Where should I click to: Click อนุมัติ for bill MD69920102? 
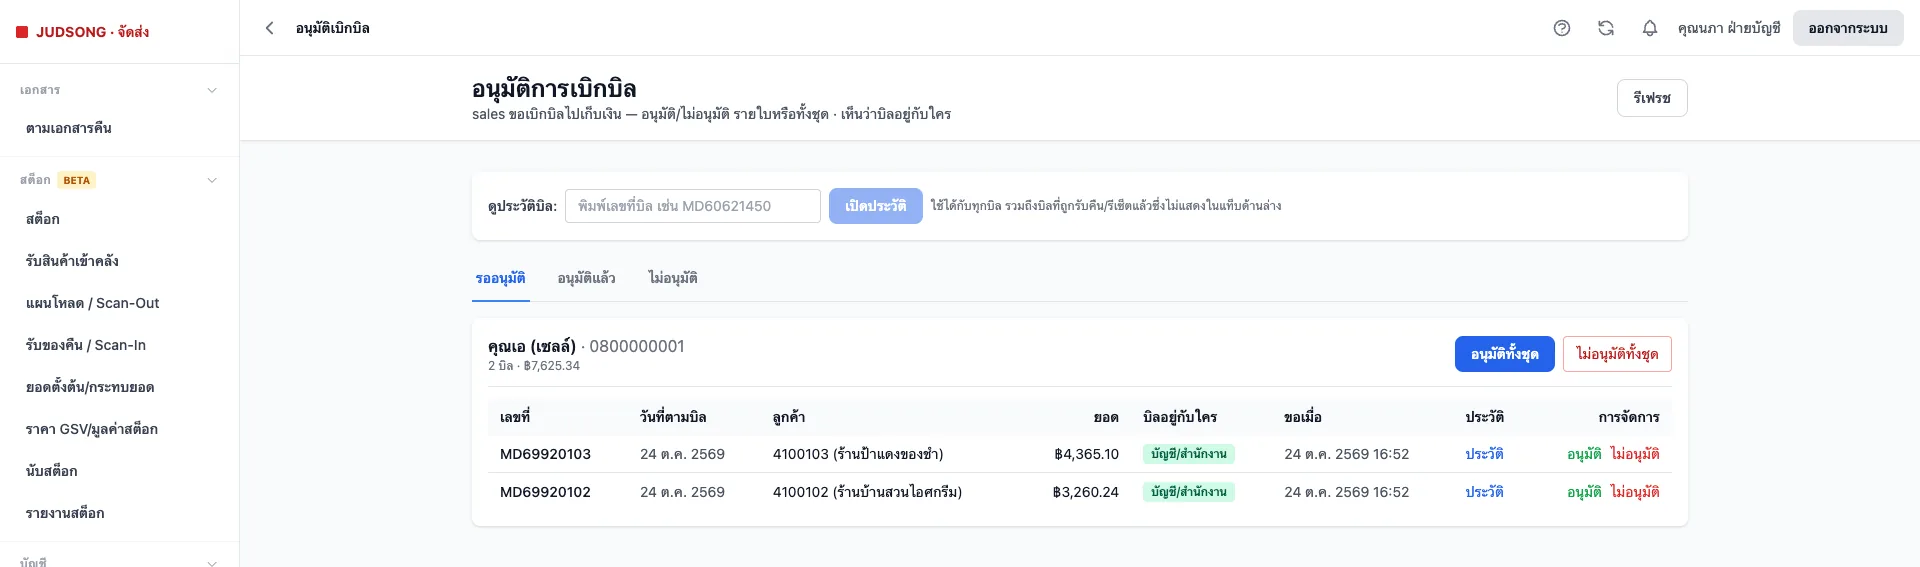[x=1584, y=492]
